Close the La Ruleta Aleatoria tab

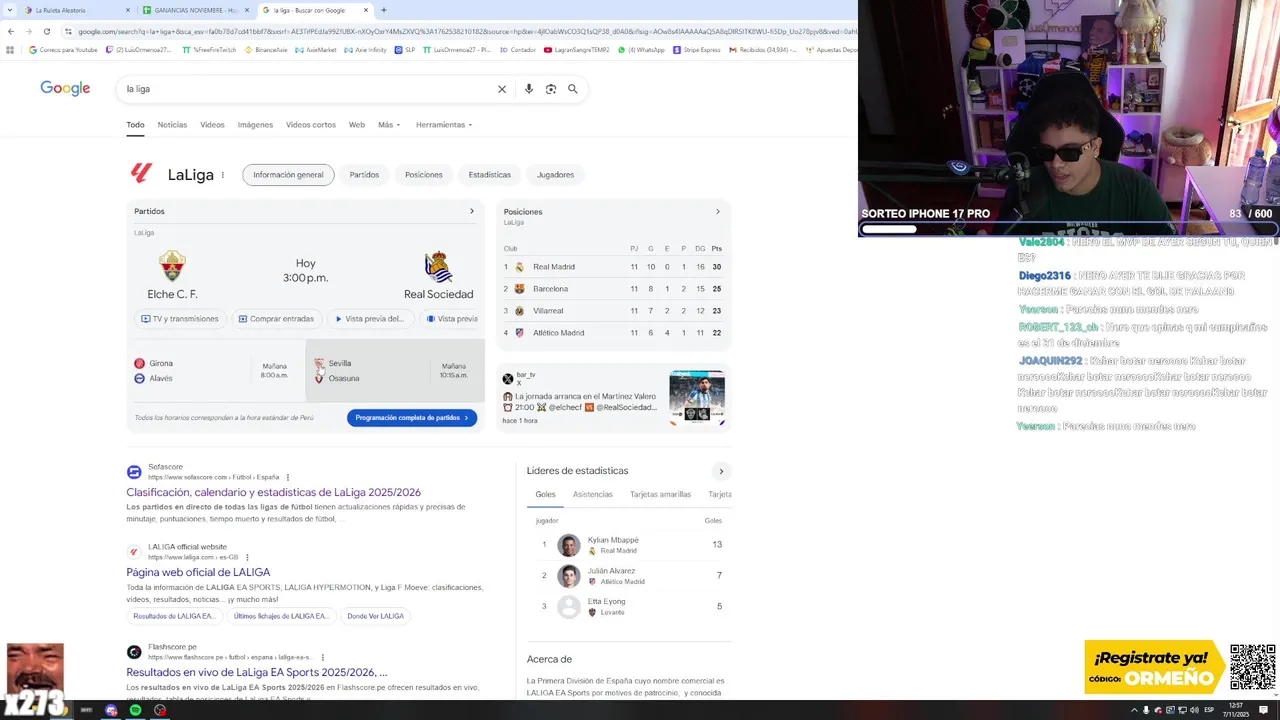(128, 10)
